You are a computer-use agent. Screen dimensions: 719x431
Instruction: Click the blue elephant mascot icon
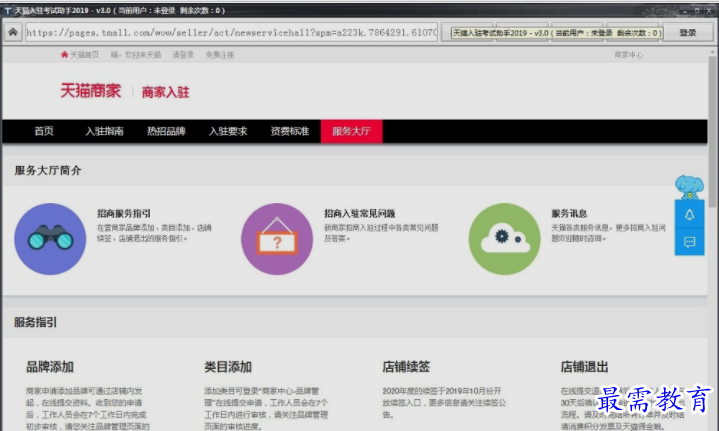tap(689, 187)
